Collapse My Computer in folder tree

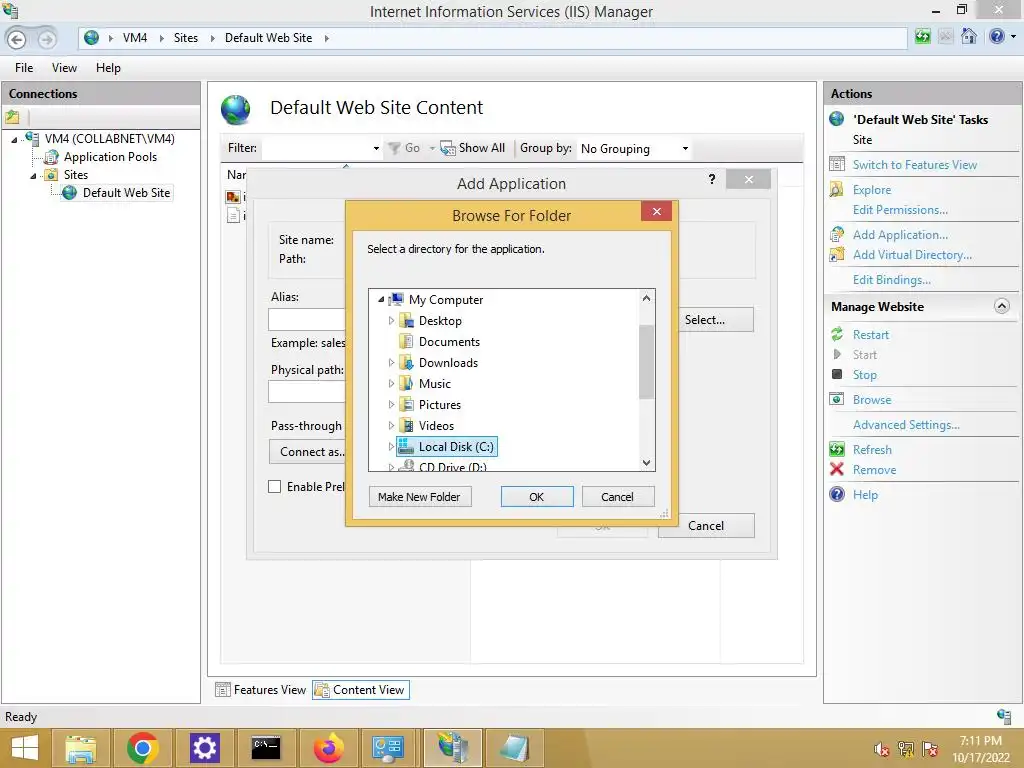(381, 300)
